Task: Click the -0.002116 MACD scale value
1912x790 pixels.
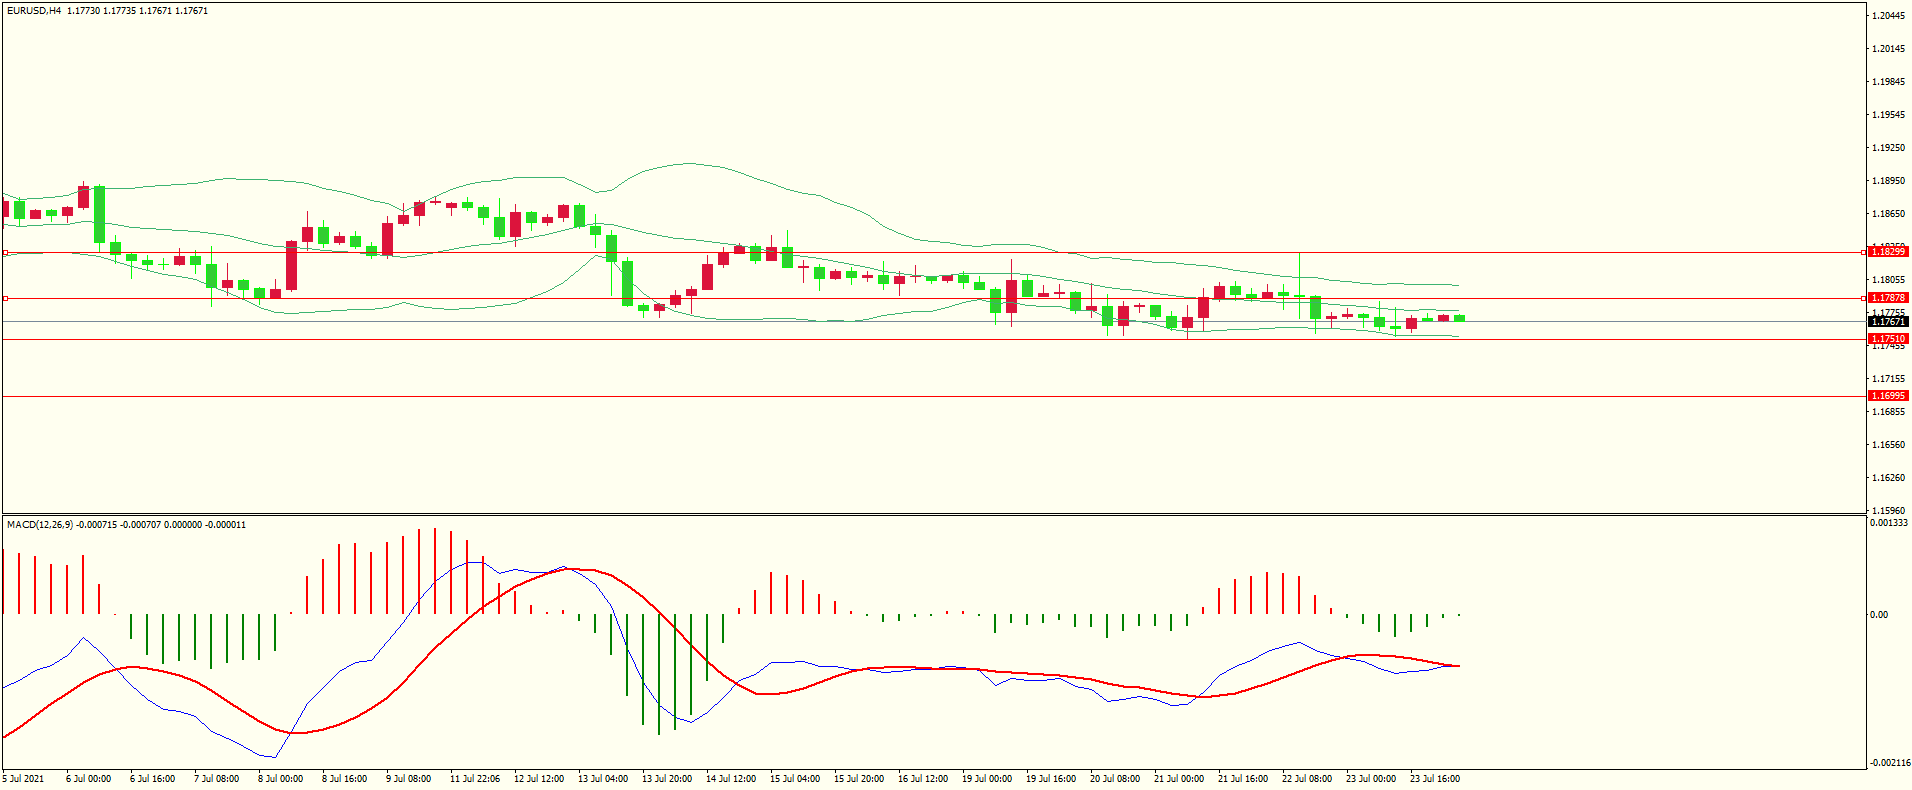Action: coord(1889,763)
